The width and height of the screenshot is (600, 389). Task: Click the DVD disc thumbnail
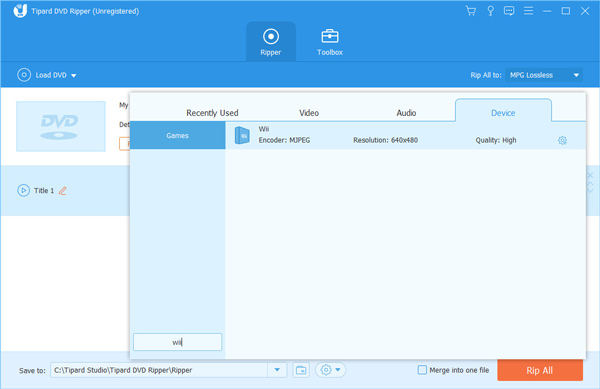point(61,126)
